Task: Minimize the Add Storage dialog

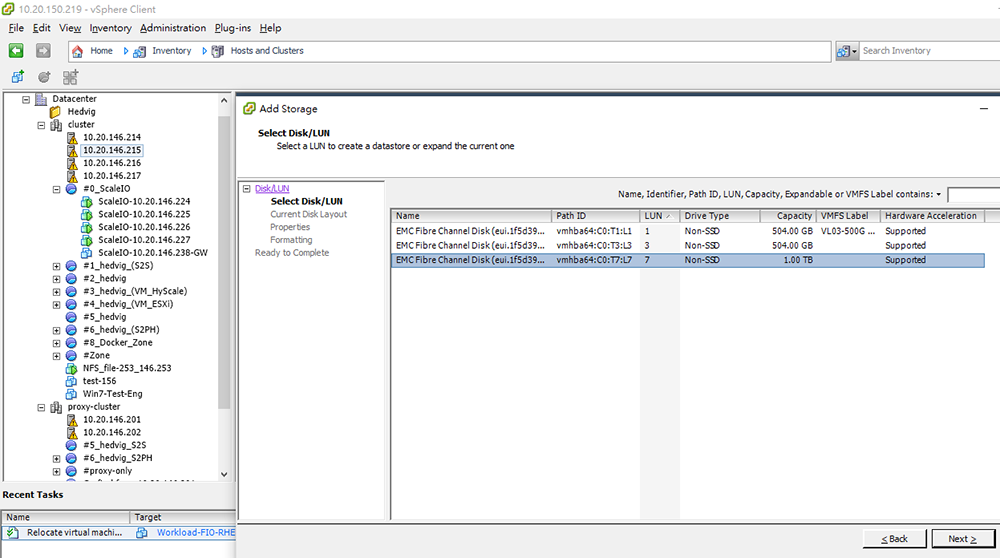Action: tap(983, 109)
